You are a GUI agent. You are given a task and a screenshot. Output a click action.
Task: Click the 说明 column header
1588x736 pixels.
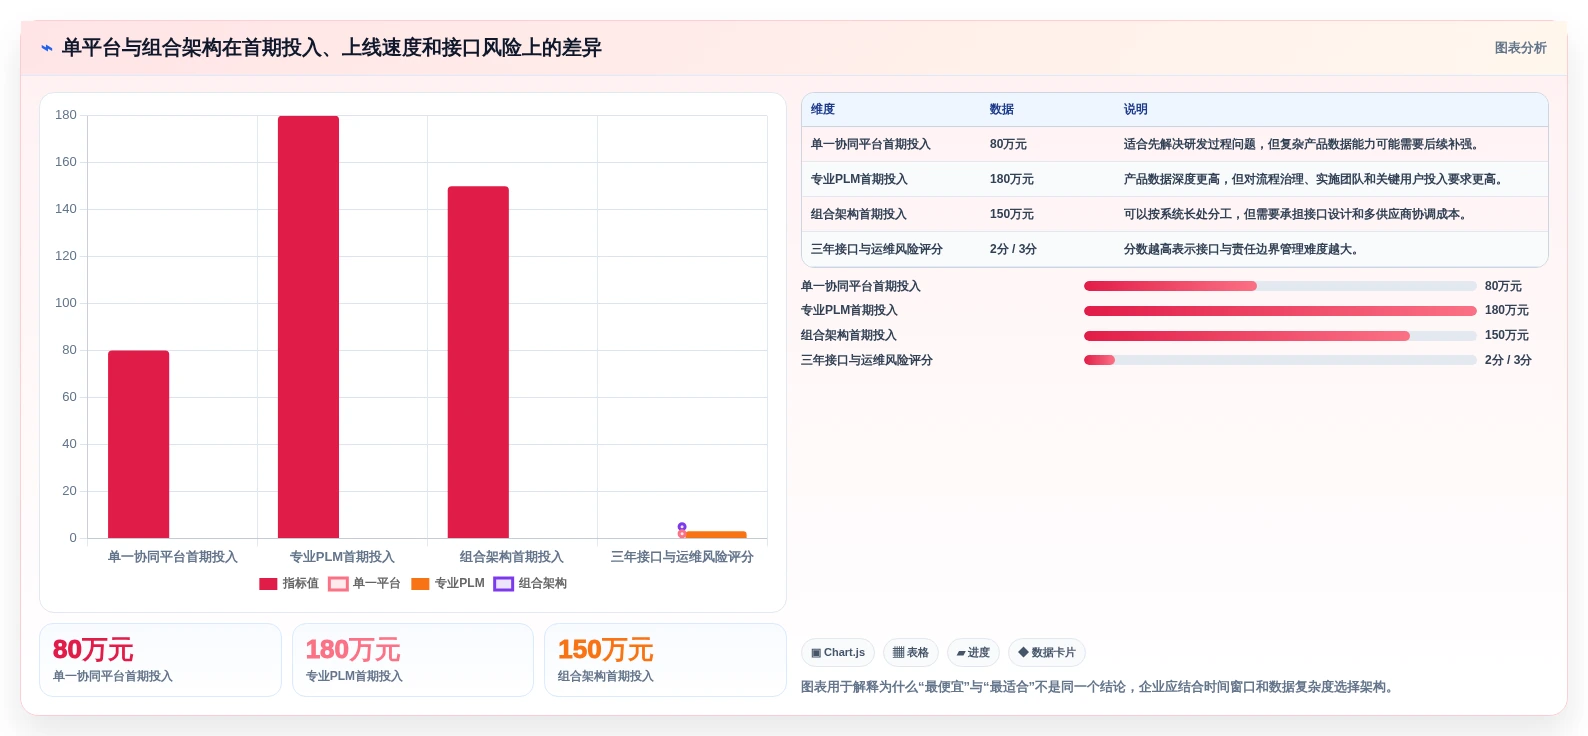(x=1136, y=110)
